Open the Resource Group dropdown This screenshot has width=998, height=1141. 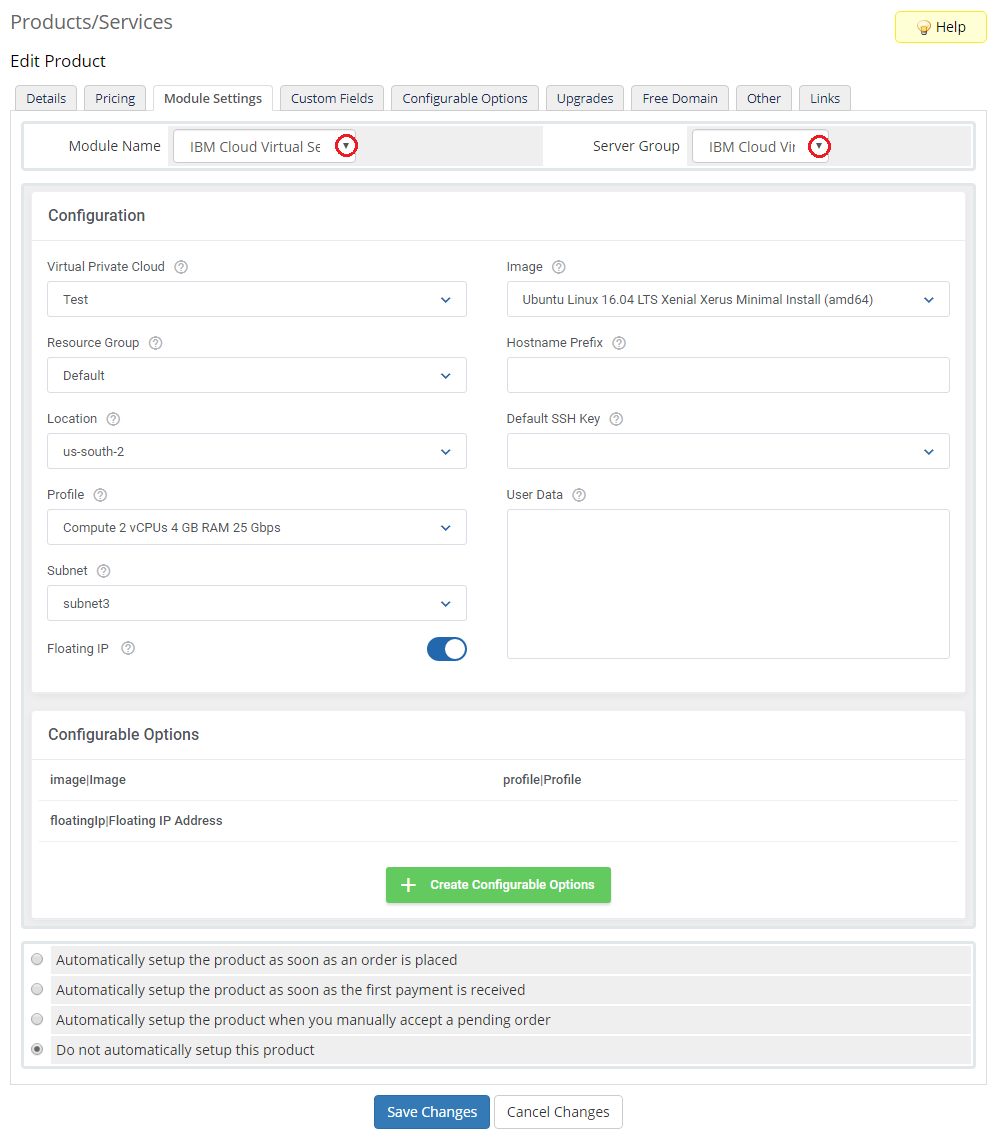(257, 375)
